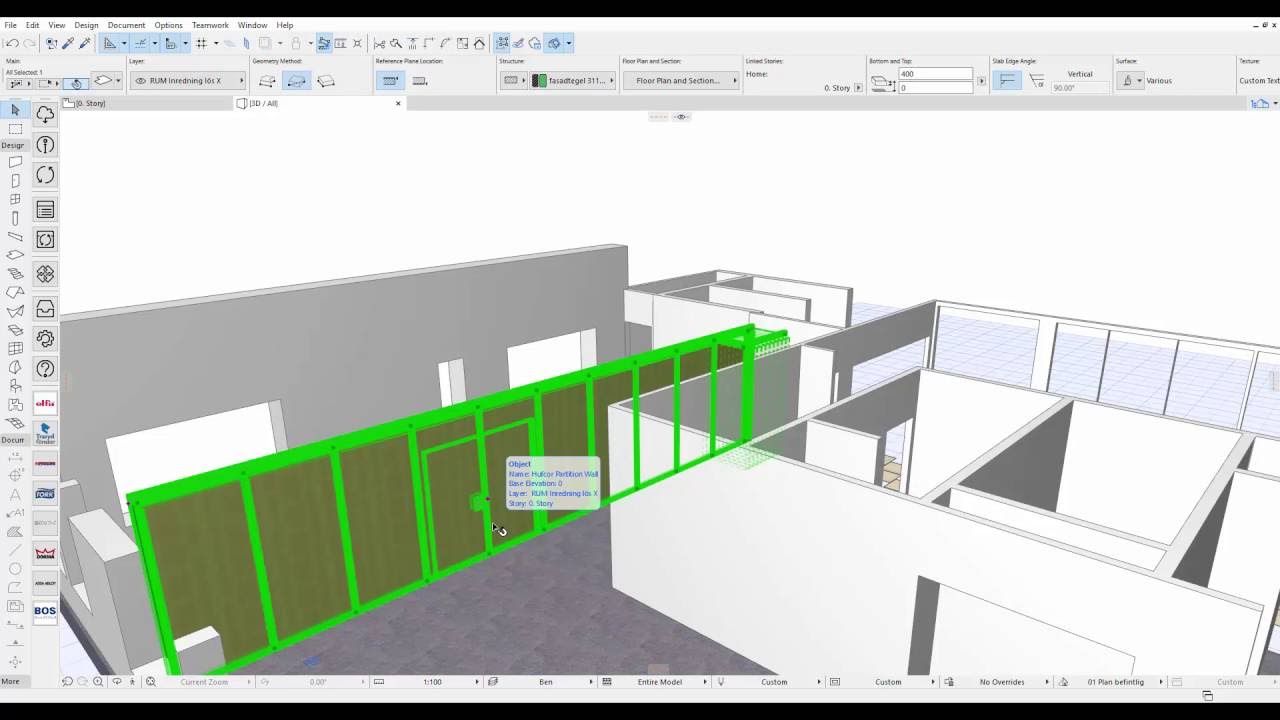This screenshot has height=720, width=1280.
Task: Open the 1:100 scale dropdown
Action: (432, 682)
